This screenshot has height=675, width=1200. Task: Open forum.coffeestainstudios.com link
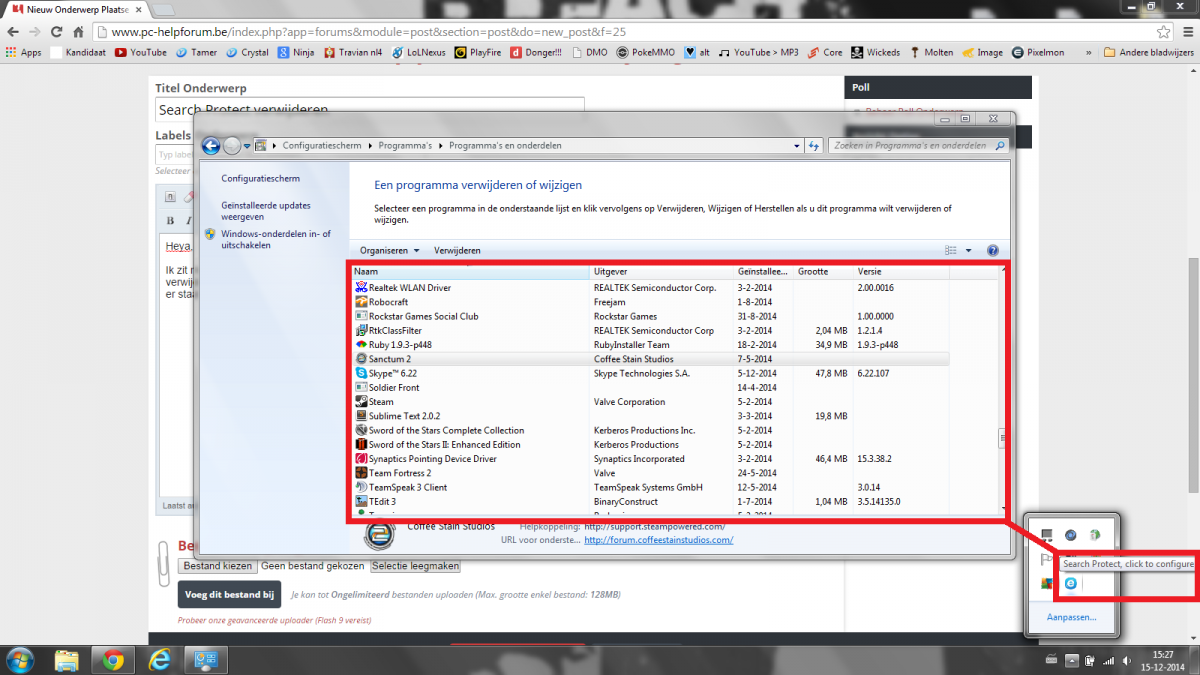click(658, 540)
